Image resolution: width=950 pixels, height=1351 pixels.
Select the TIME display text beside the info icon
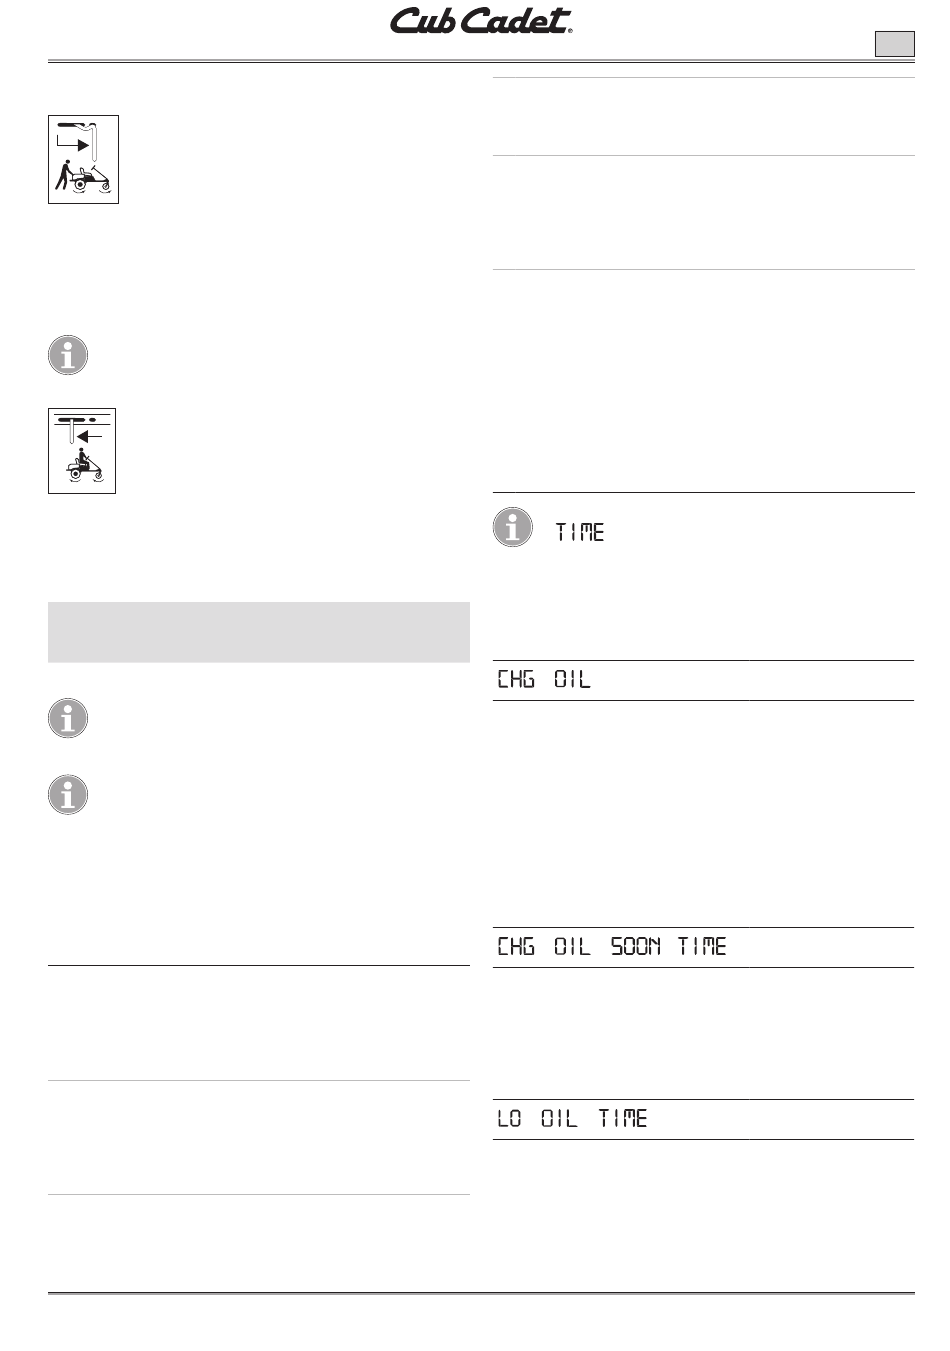coord(580,533)
